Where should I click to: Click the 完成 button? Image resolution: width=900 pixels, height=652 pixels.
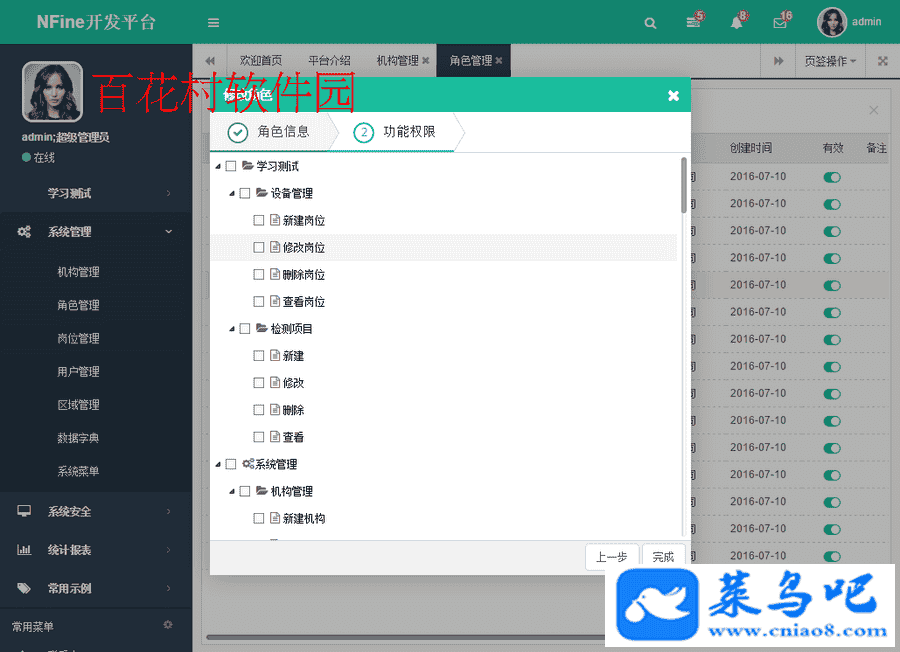click(663, 557)
